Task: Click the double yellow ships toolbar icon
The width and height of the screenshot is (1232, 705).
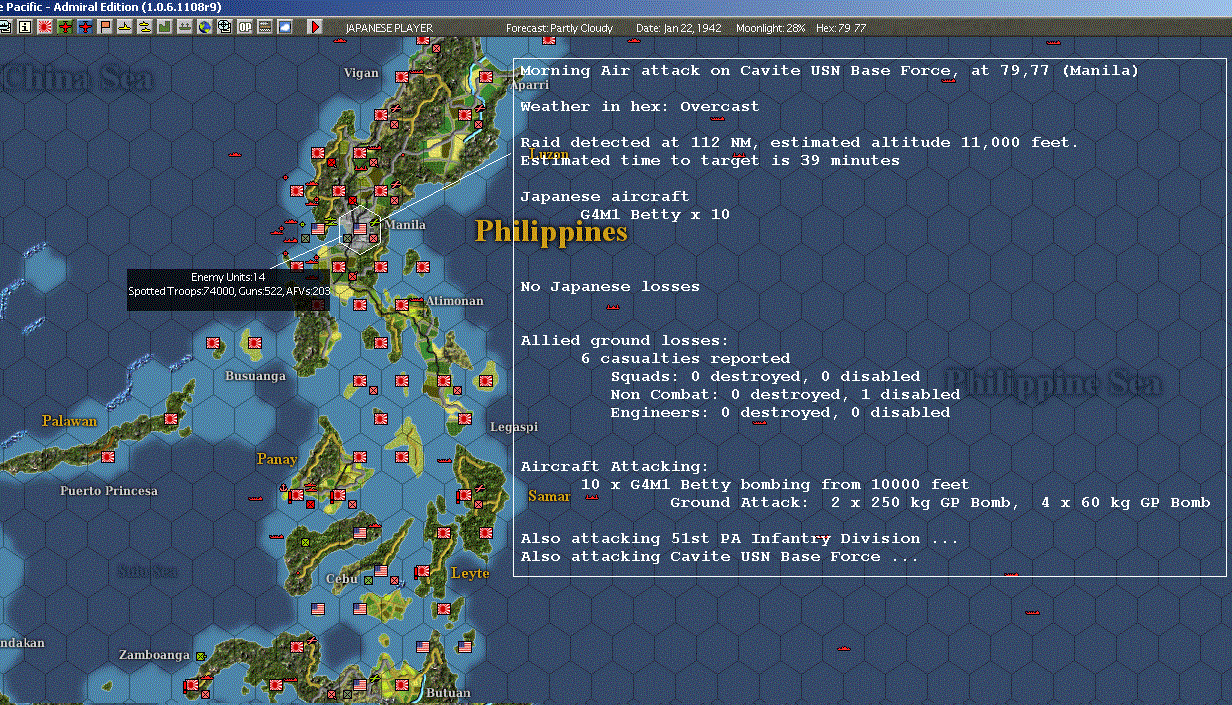Action: pos(145,27)
